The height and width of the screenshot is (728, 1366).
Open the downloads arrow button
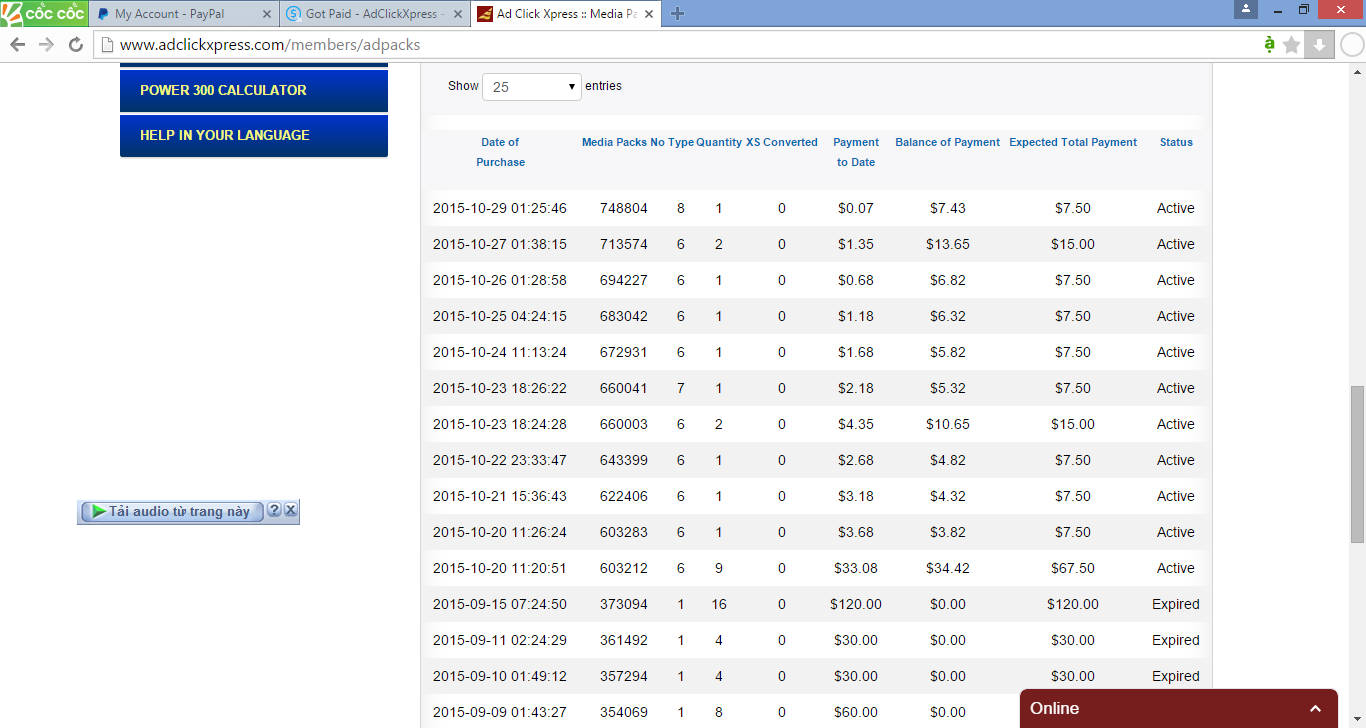(1319, 45)
